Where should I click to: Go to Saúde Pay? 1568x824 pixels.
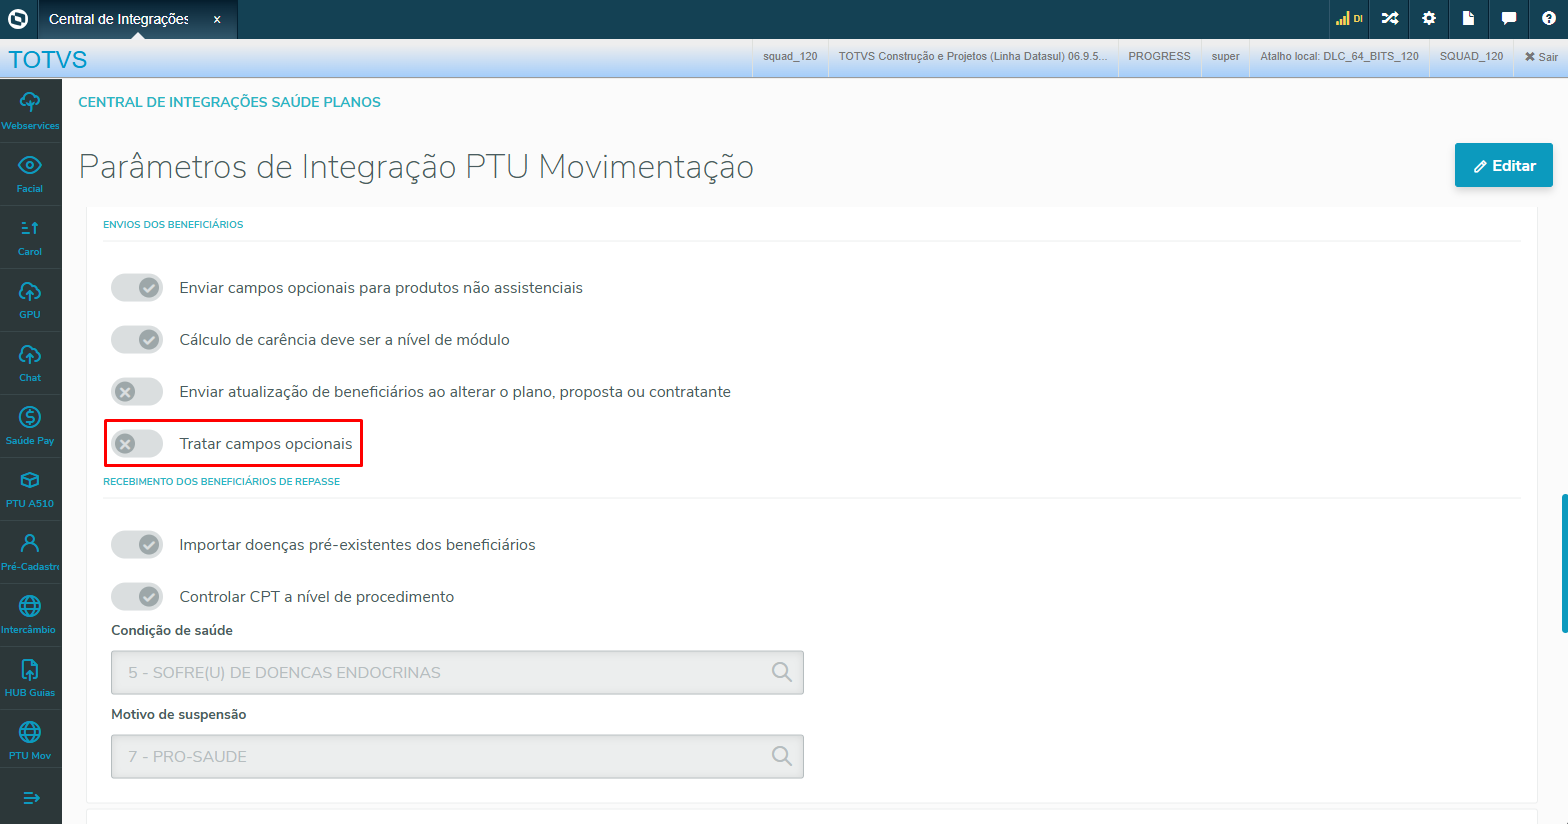point(30,426)
